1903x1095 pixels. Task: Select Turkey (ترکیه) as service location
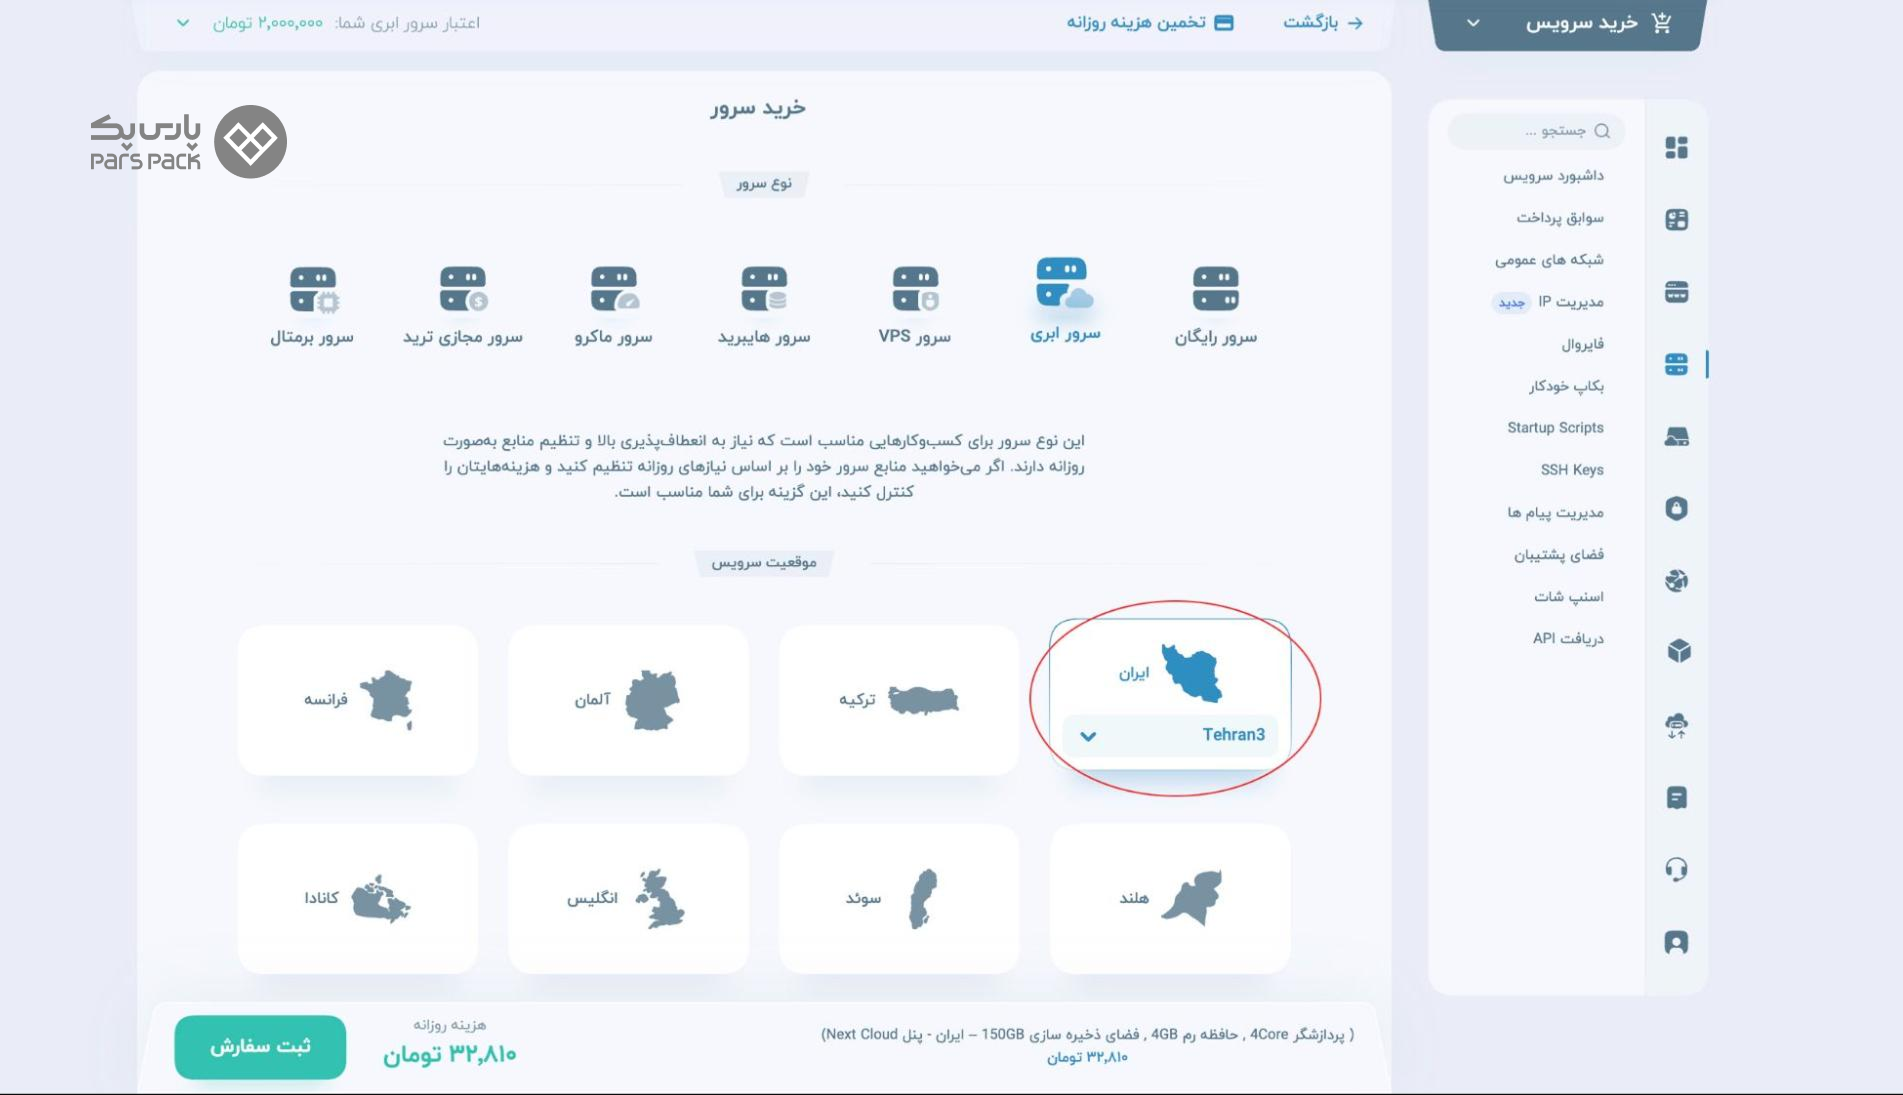[x=898, y=700]
